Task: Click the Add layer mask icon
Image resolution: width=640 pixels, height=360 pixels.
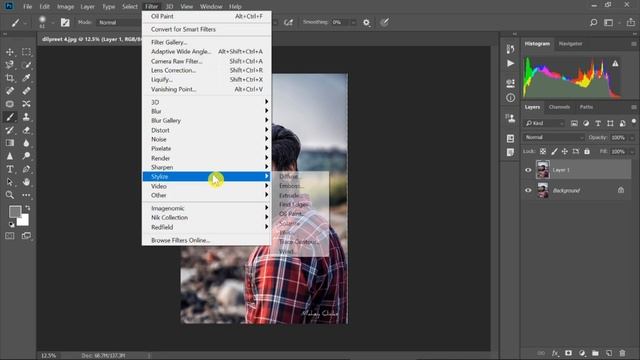Action: point(569,353)
